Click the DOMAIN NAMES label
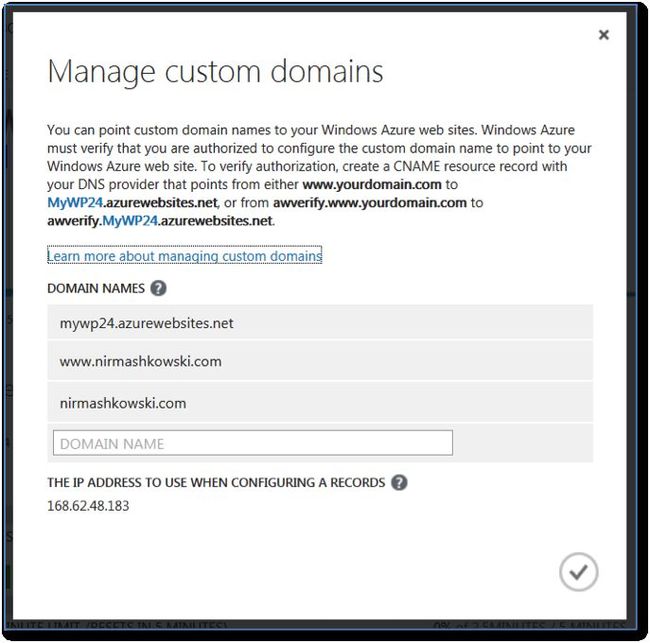 96,288
